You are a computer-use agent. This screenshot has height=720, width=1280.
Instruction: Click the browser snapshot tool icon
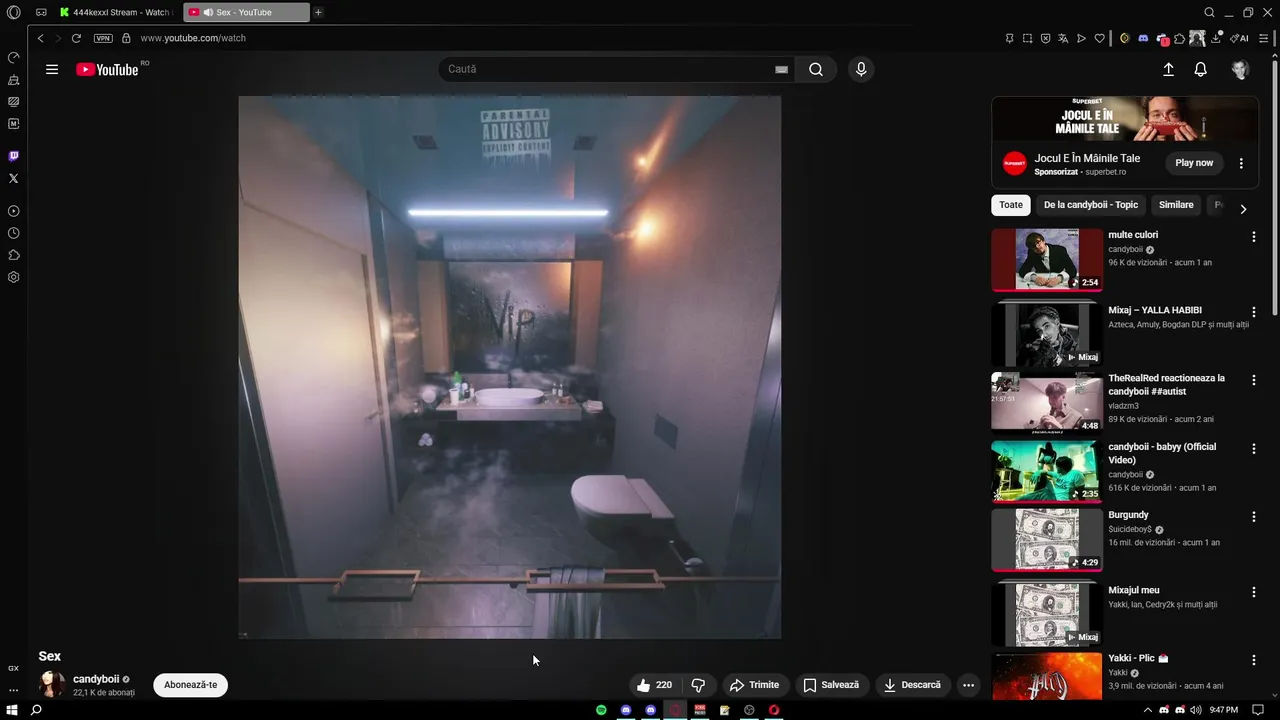click(x=1027, y=38)
